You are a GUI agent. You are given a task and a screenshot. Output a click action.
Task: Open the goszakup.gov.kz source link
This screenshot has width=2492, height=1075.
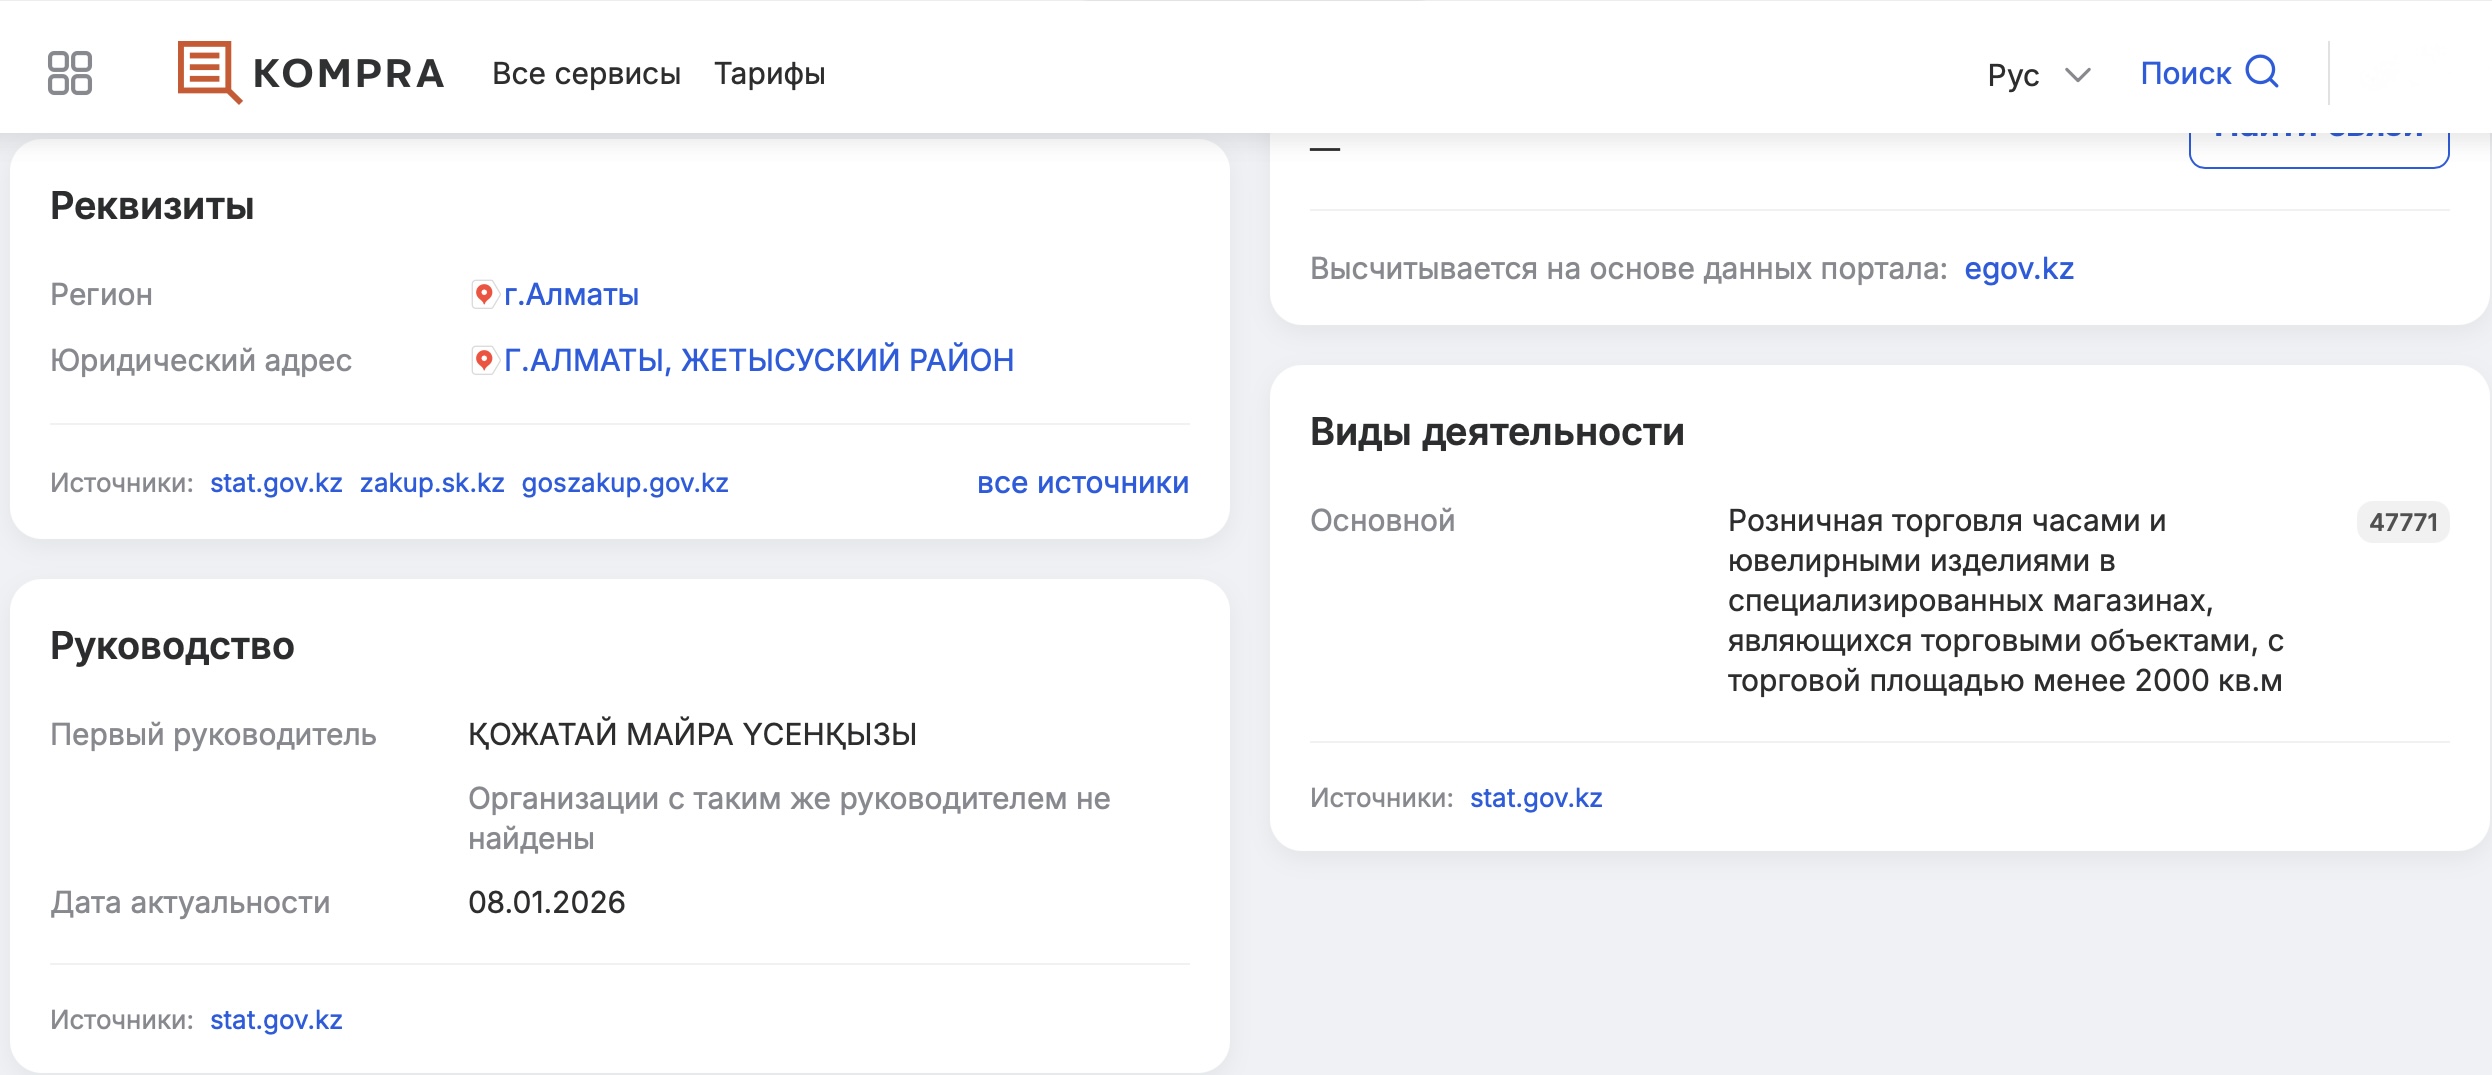click(625, 483)
